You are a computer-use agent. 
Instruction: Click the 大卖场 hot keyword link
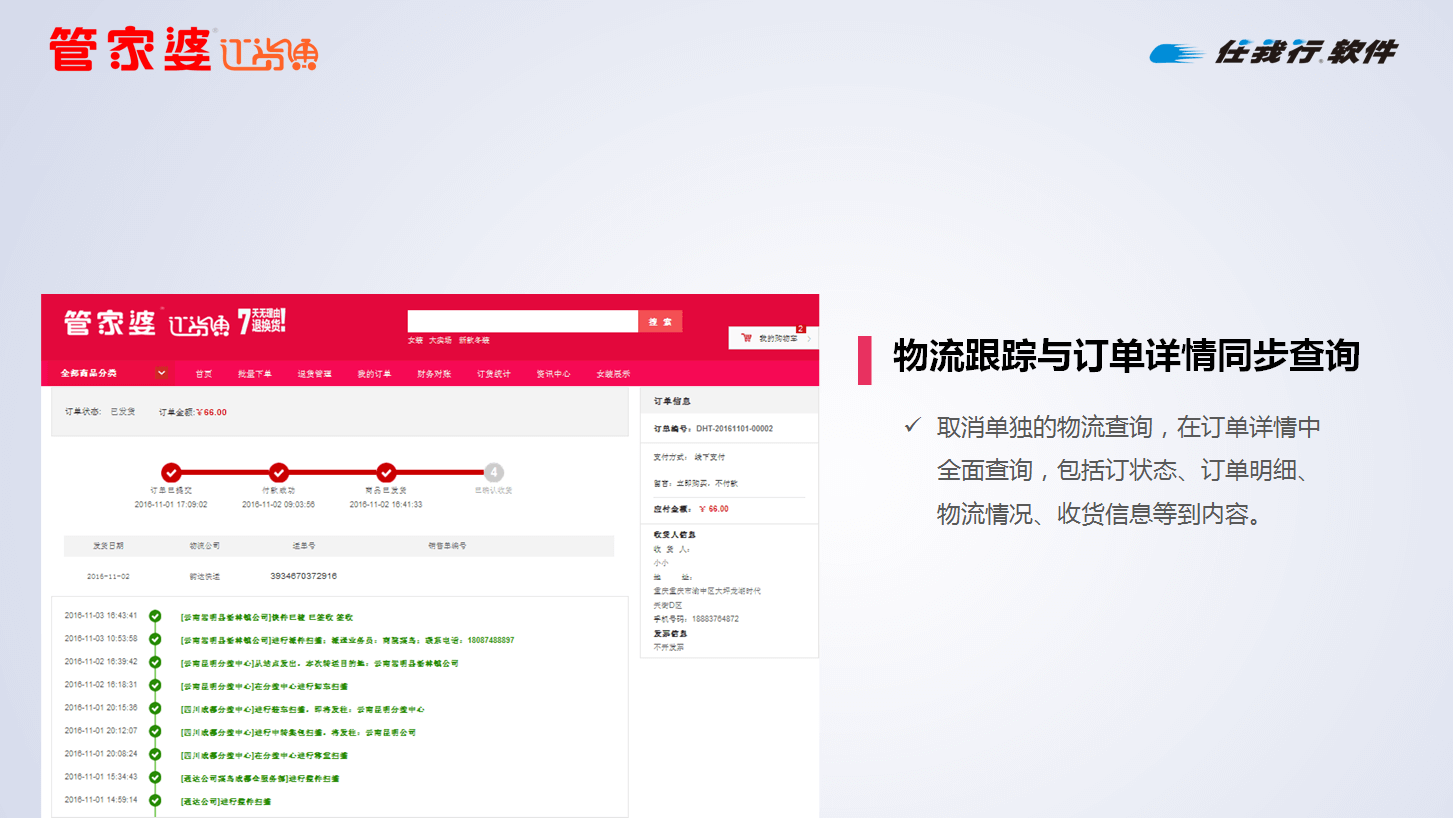440,341
